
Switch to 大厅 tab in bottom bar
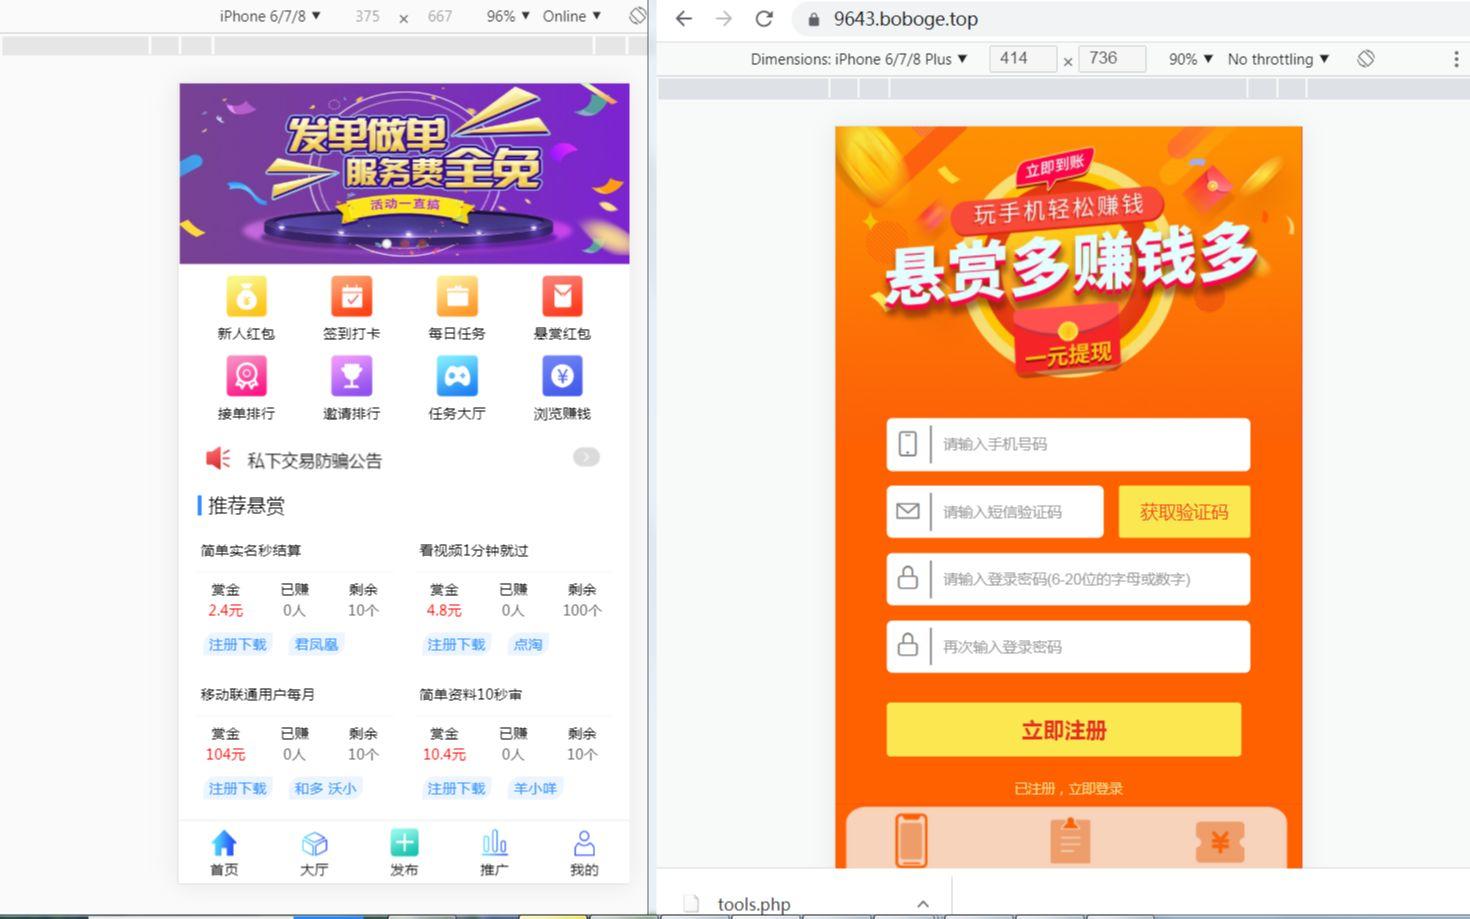point(314,853)
